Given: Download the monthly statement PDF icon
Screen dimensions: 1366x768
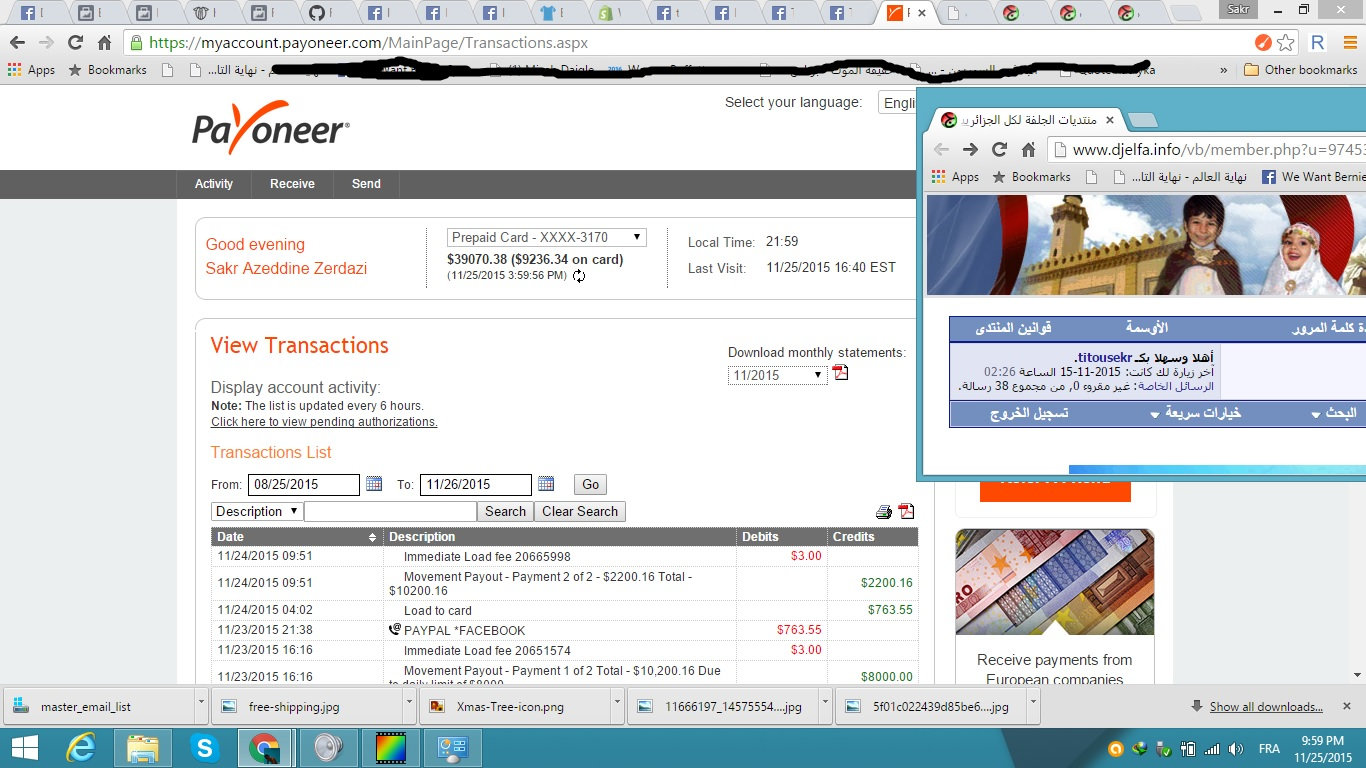Looking at the screenshot, I should tap(840, 373).
